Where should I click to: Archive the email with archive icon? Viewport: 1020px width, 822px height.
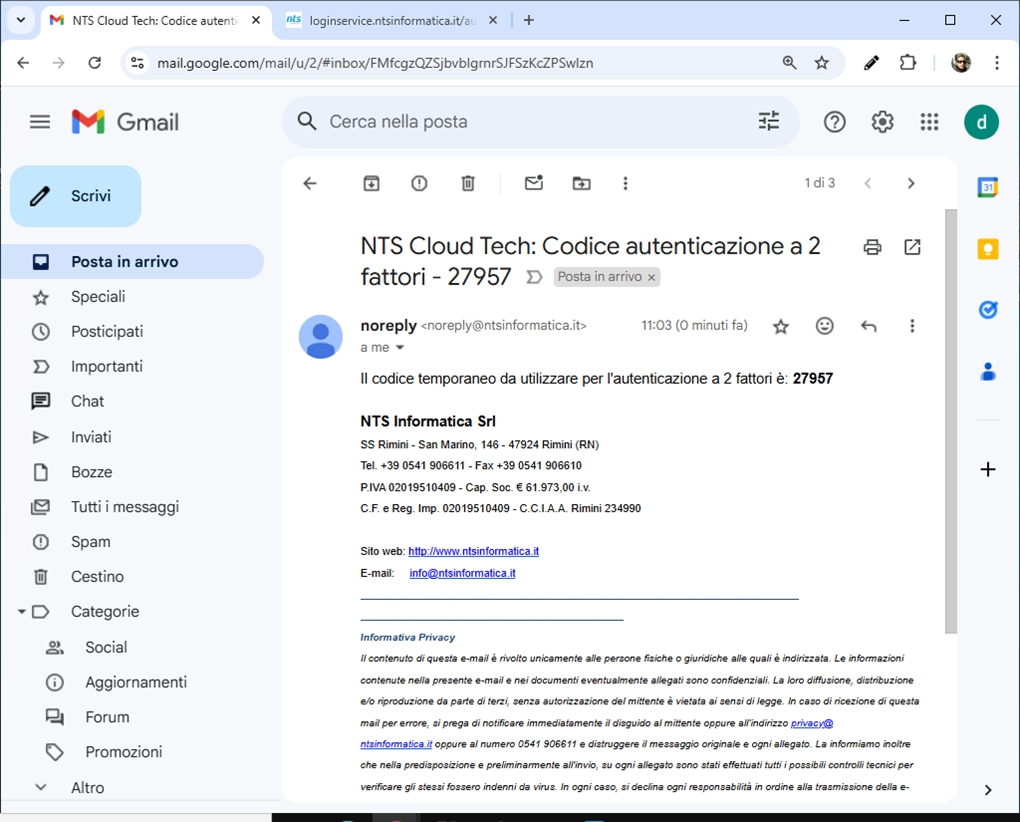(x=371, y=183)
